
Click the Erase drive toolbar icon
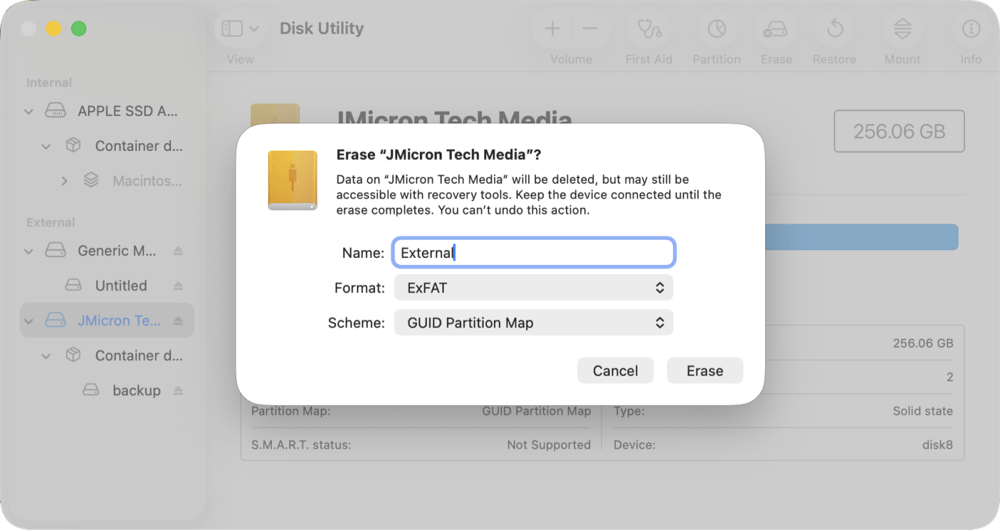776,29
